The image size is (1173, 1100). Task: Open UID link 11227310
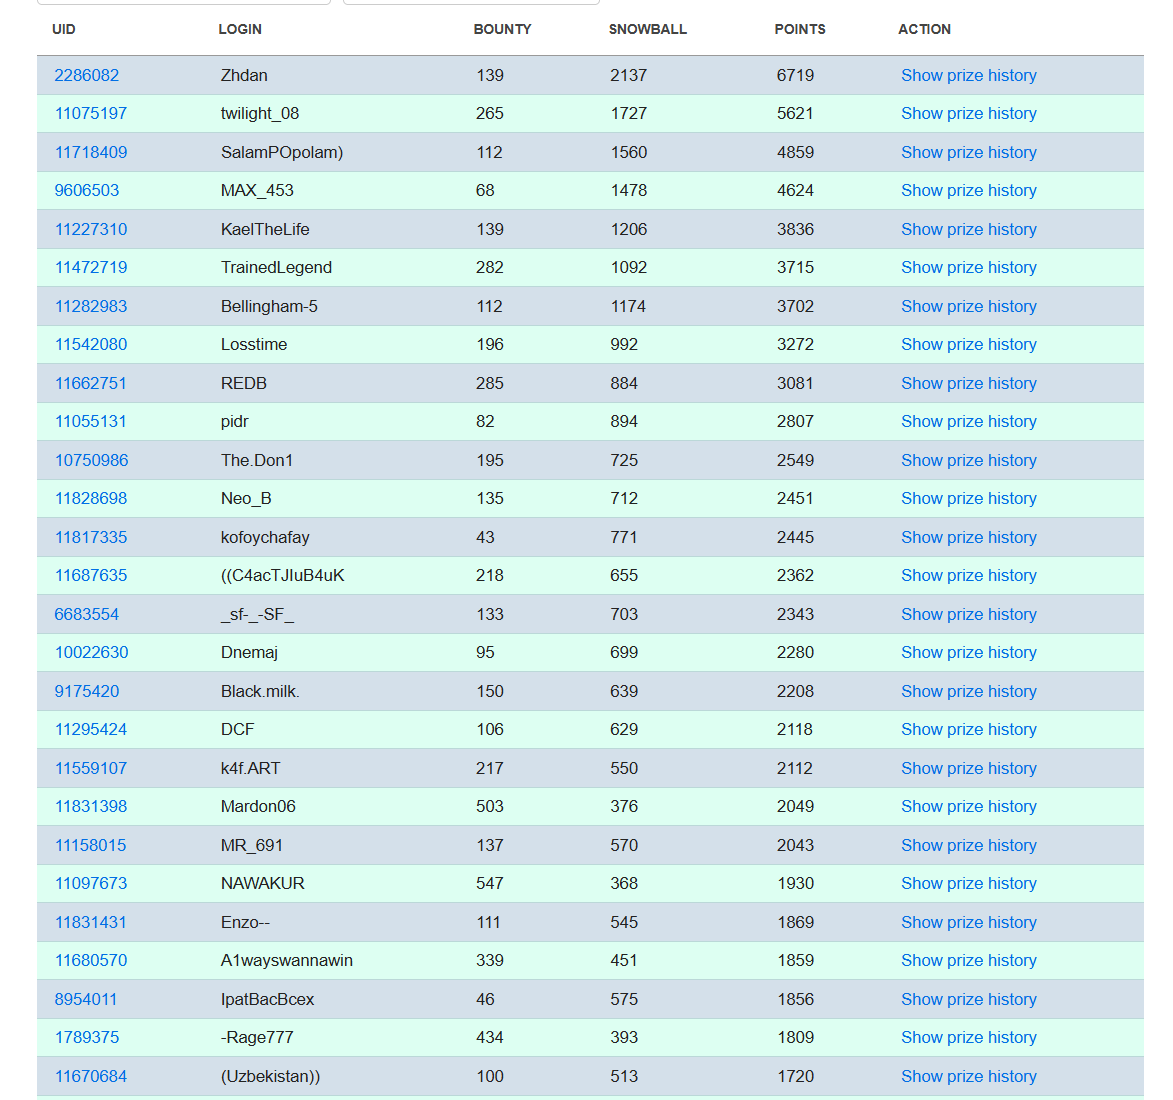(91, 229)
